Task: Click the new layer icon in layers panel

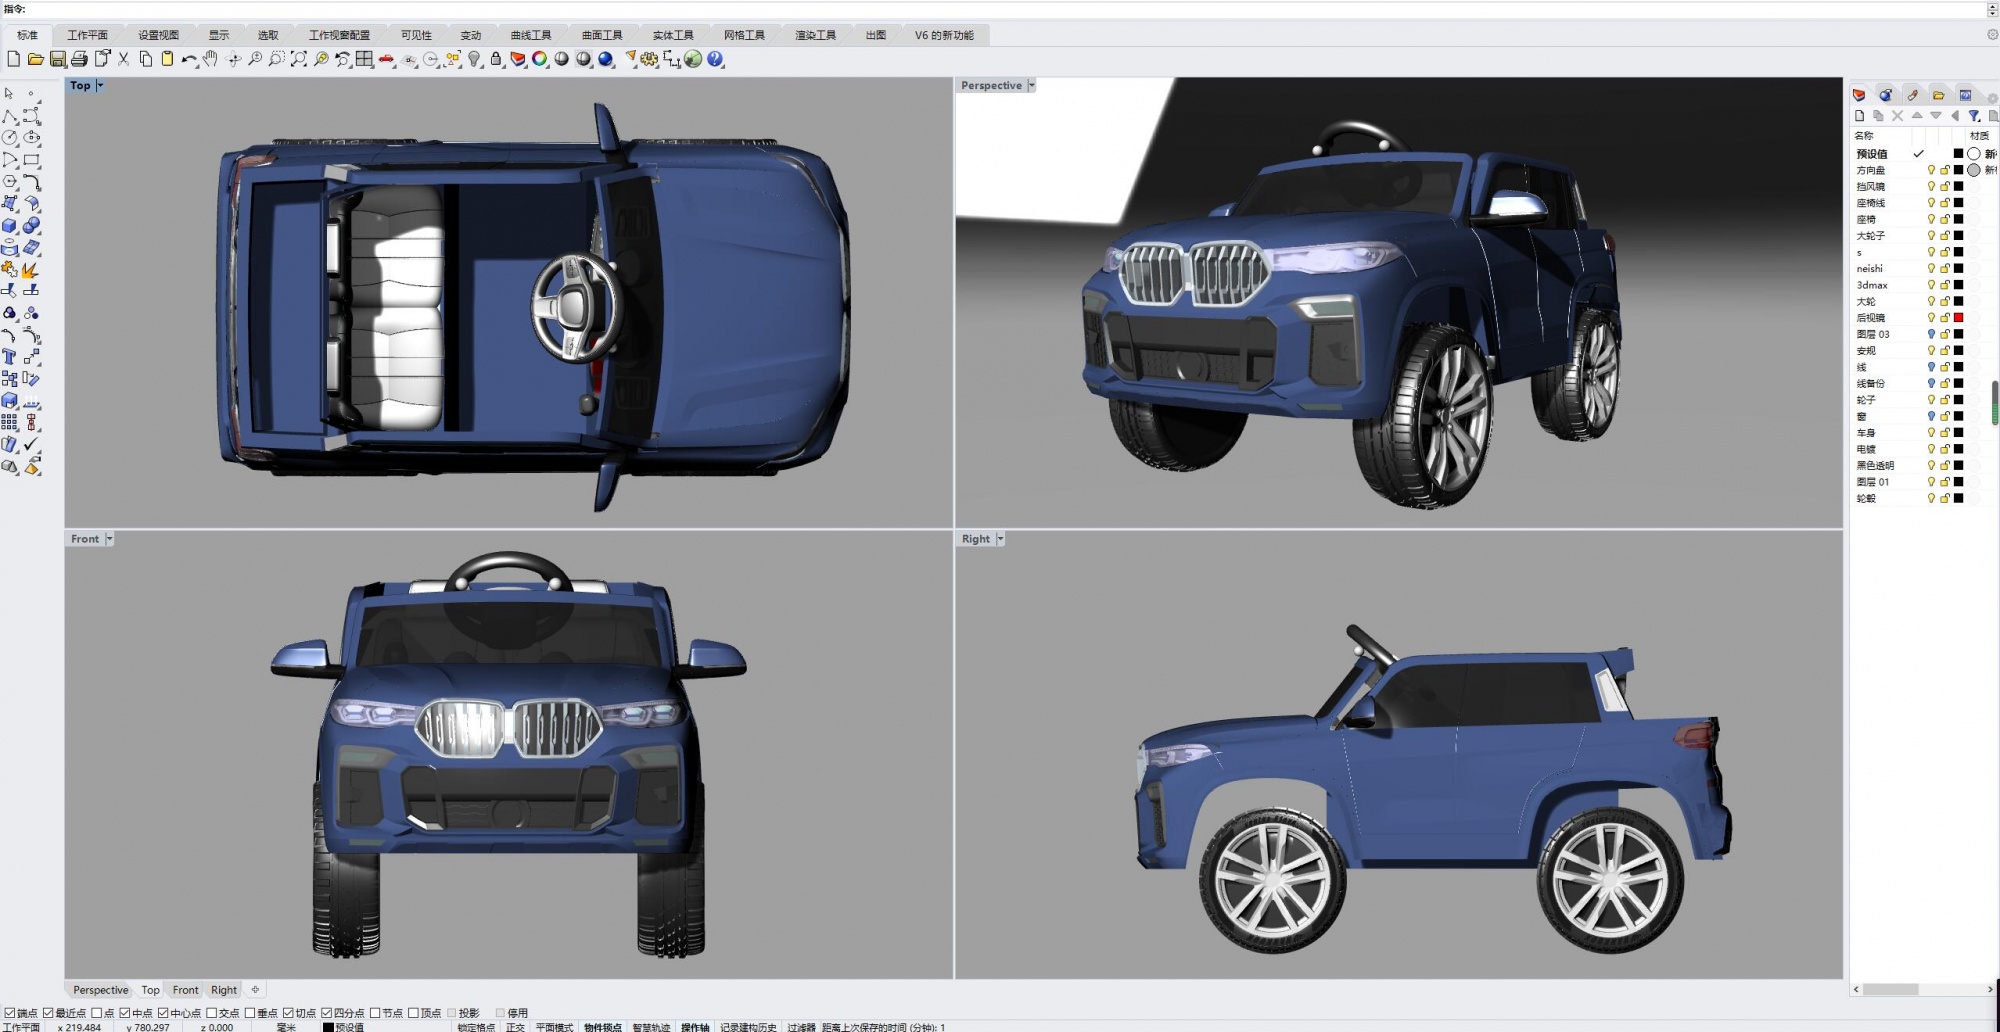Action: coord(1859,116)
